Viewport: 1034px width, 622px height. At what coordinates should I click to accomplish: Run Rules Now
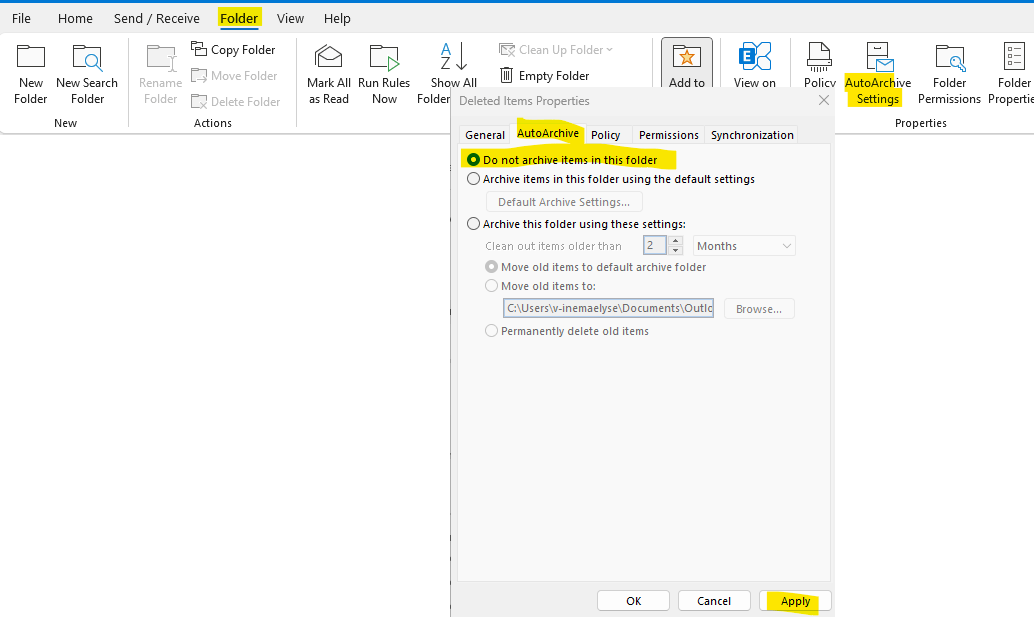pyautogui.click(x=384, y=74)
